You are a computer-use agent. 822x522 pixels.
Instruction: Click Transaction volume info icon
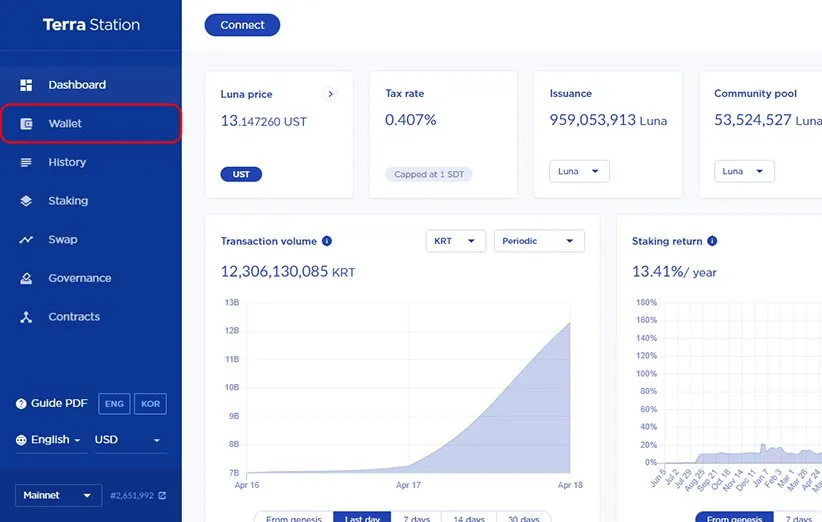pyautogui.click(x=327, y=241)
